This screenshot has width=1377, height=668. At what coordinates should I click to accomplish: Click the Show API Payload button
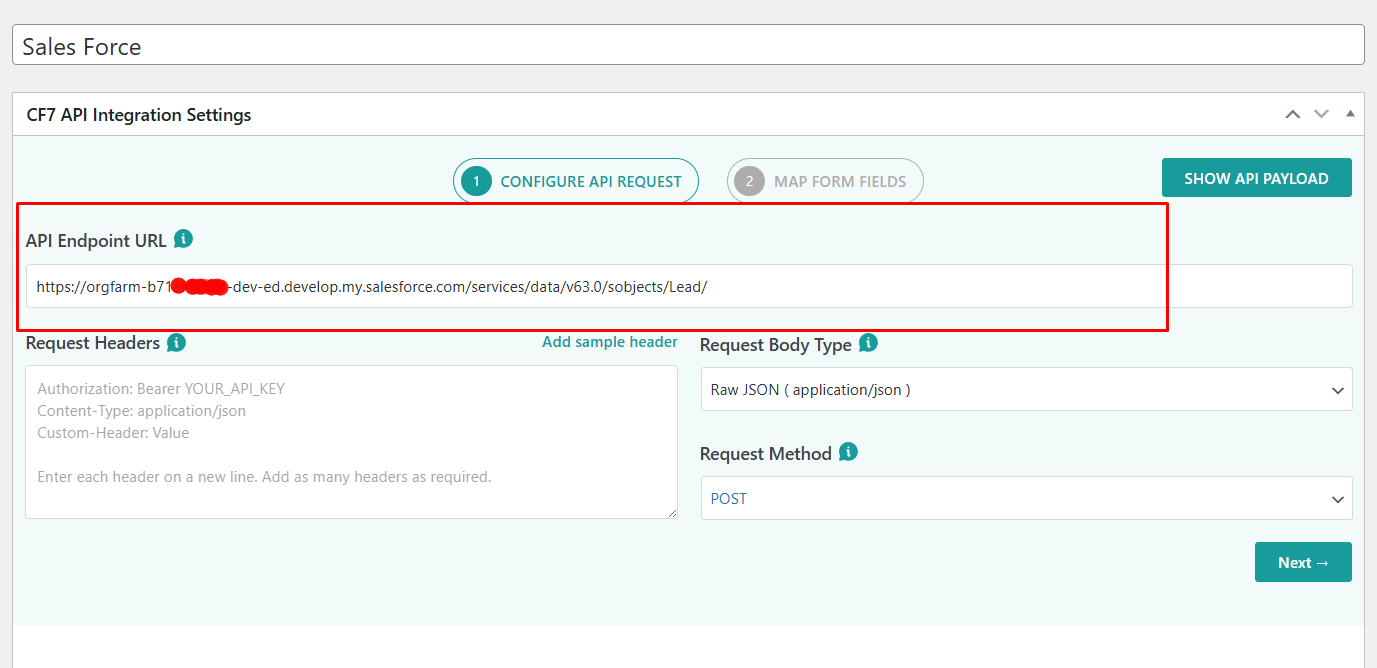tap(1256, 176)
